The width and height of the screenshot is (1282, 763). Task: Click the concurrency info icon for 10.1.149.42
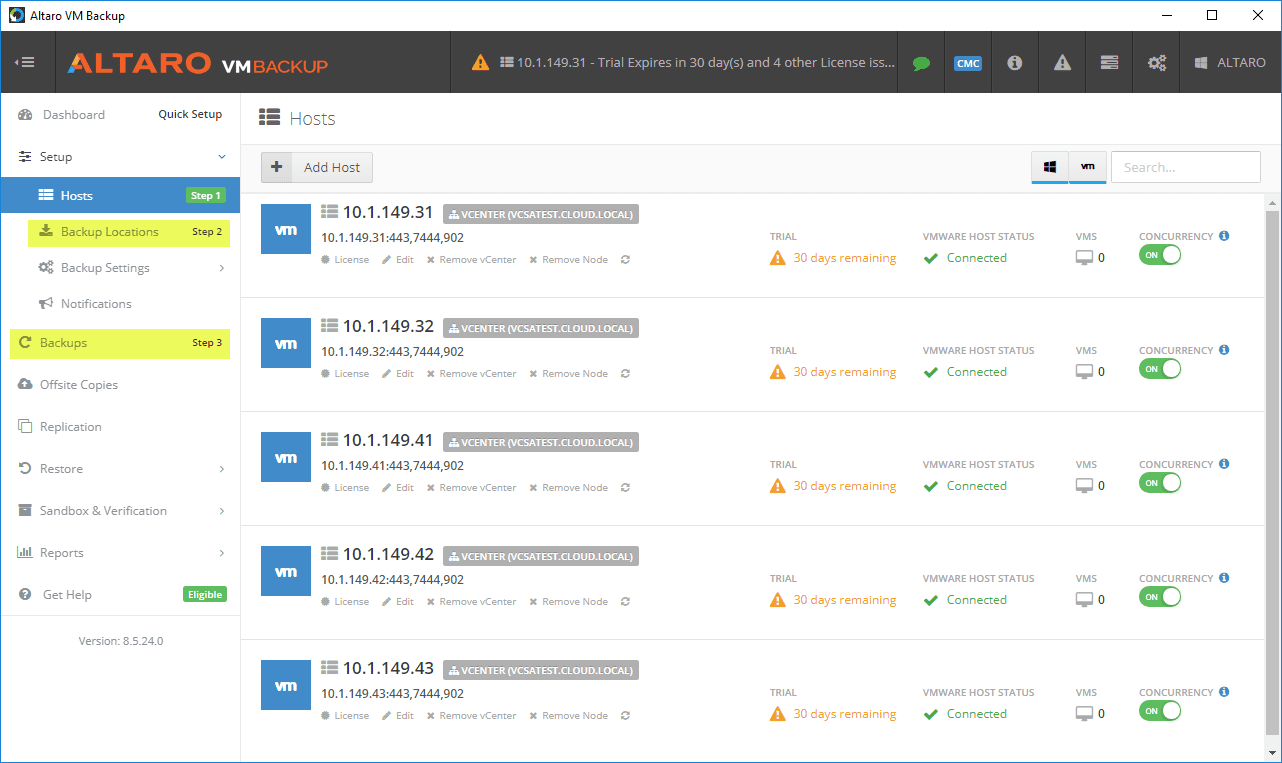click(x=1225, y=578)
